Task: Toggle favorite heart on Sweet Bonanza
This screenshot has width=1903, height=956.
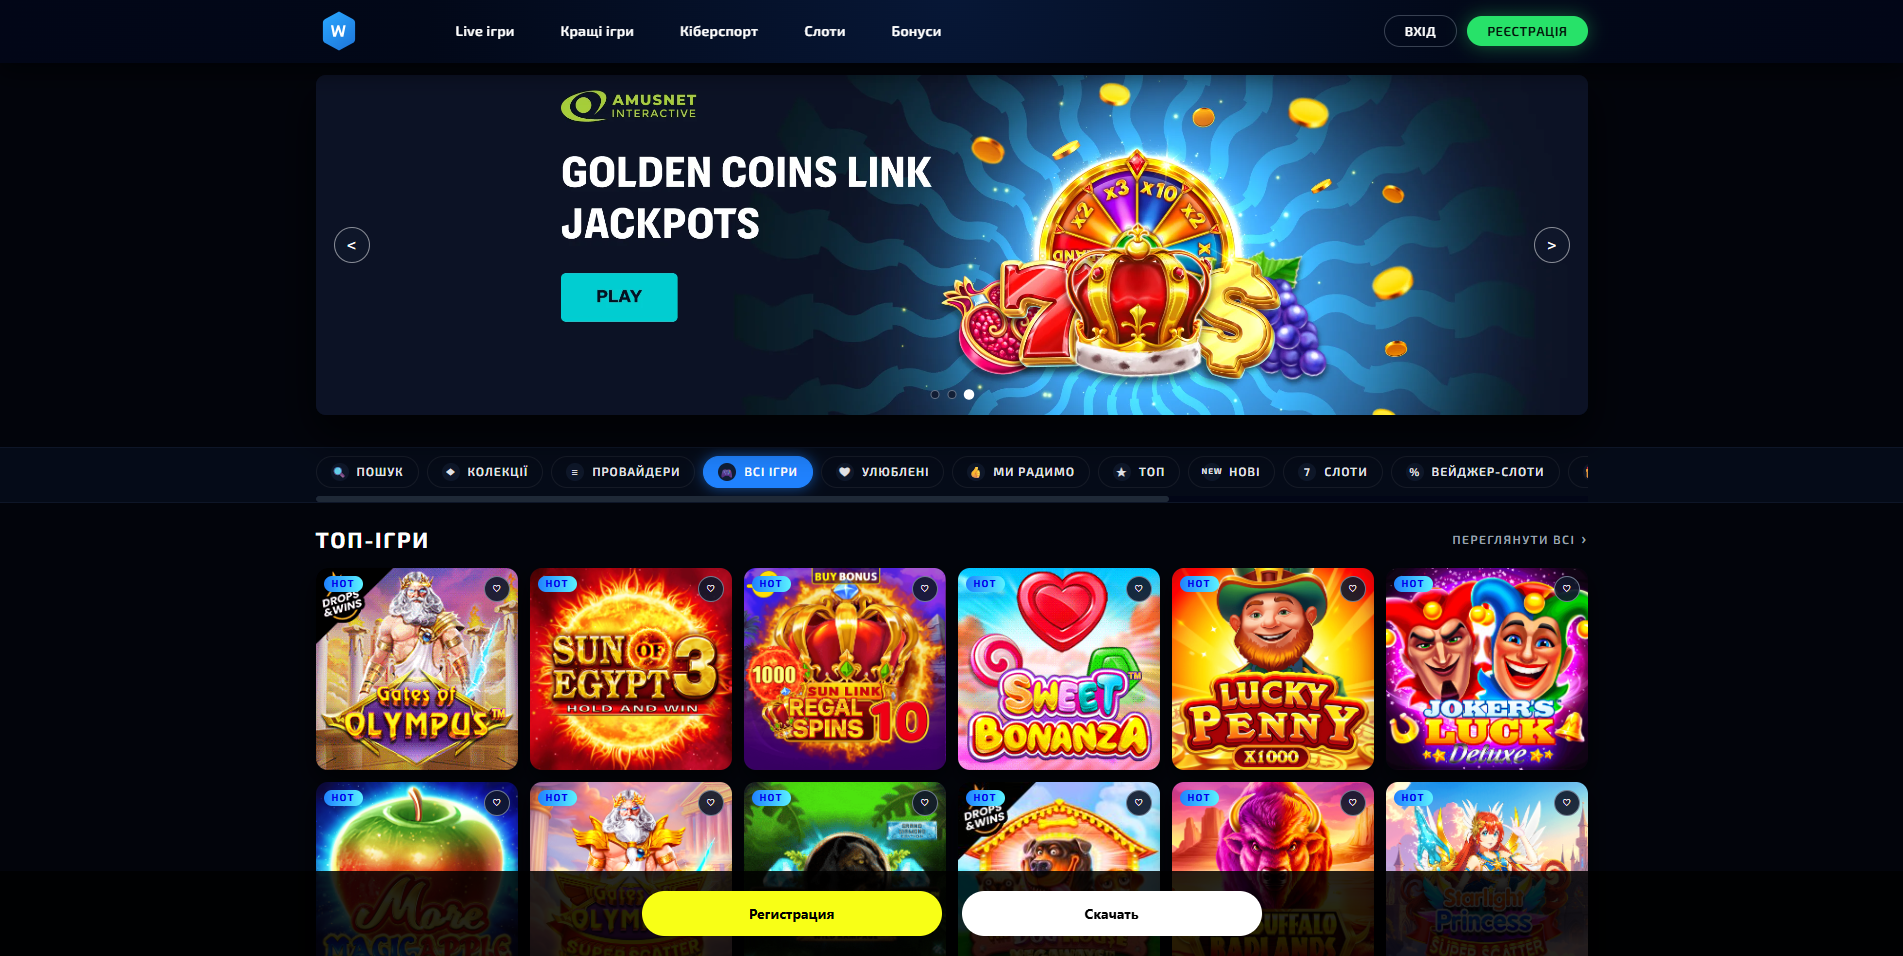Action: [1139, 589]
